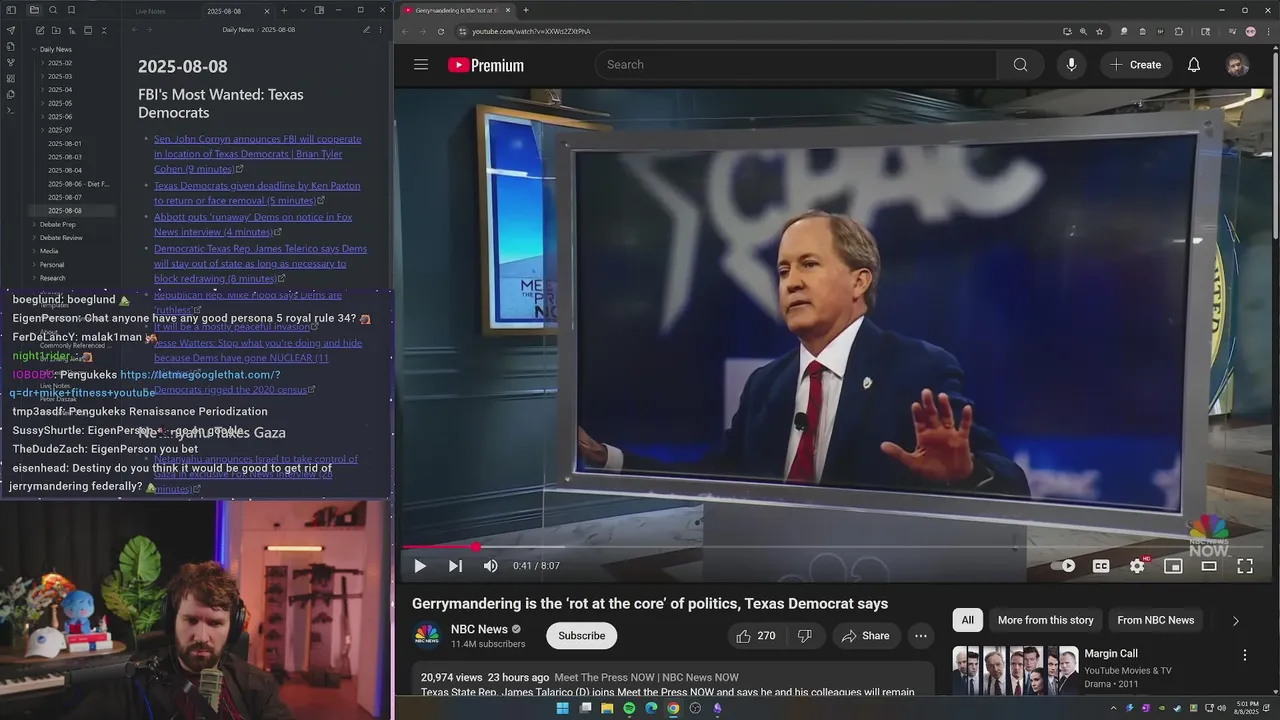Switch note to edit mode pencil icon
This screenshot has width=1280, height=720.
[366, 30]
